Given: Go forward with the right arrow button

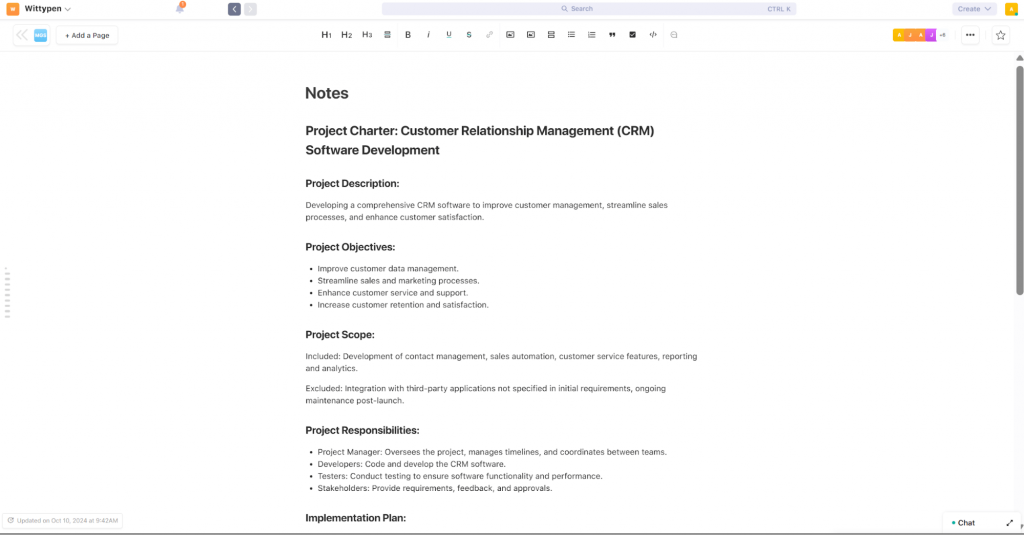Looking at the screenshot, I should coord(251,9).
